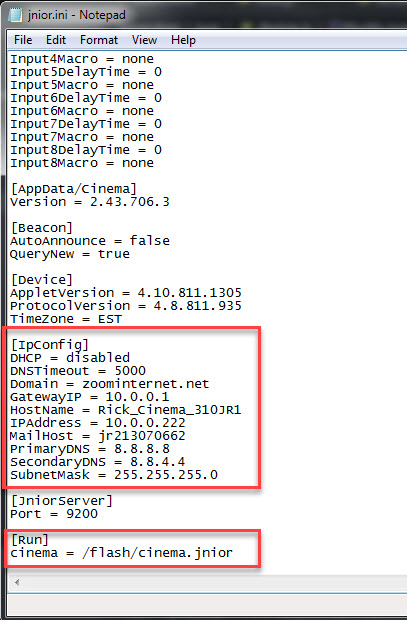Open the View menu
Image resolution: width=407 pixels, height=620 pixels.
pyautogui.click(x=144, y=40)
